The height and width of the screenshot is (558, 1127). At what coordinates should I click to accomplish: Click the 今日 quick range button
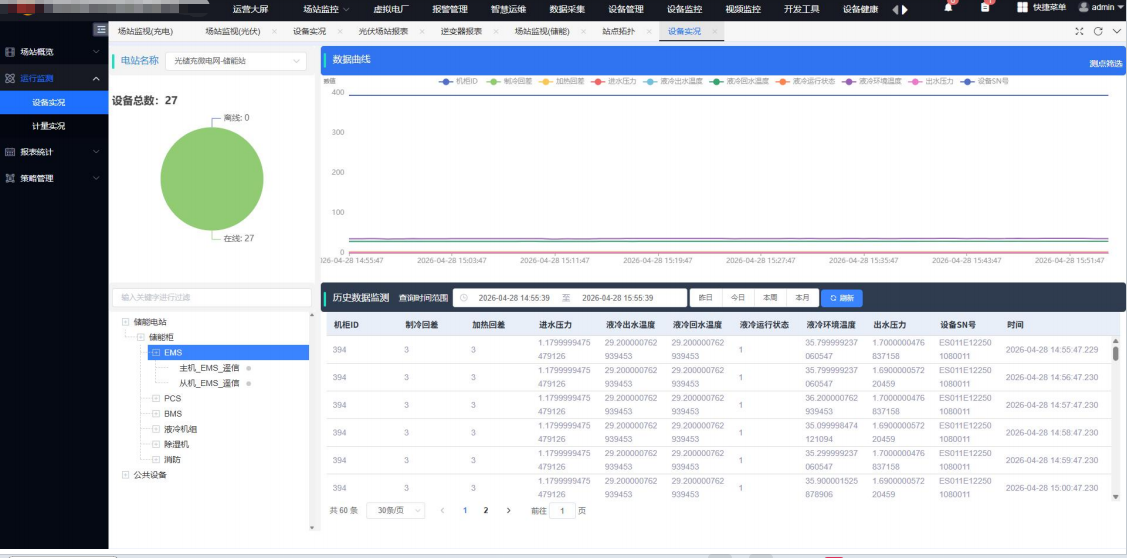click(x=738, y=298)
